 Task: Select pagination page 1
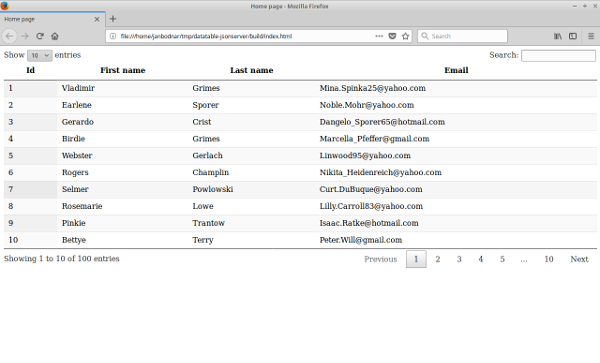(416, 259)
